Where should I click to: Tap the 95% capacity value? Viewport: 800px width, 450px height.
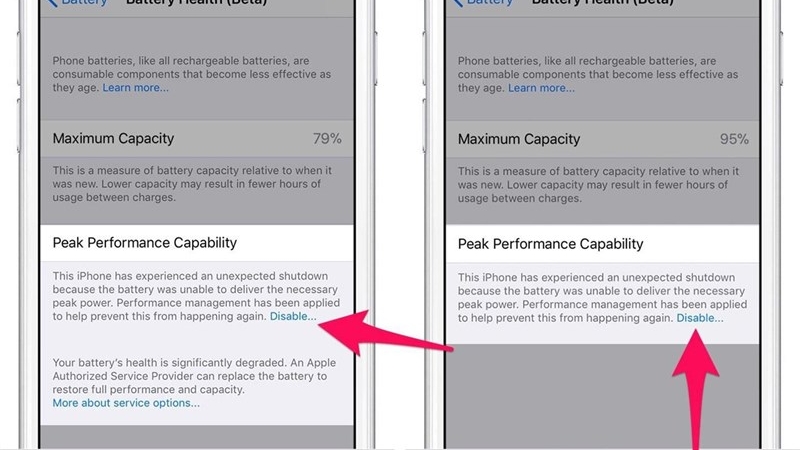tap(734, 139)
